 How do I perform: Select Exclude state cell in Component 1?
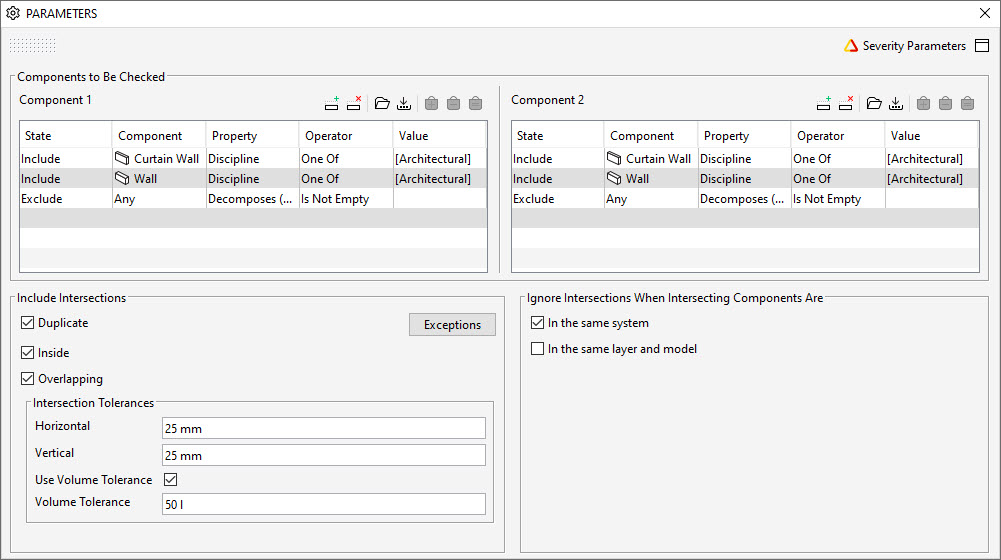coord(66,199)
